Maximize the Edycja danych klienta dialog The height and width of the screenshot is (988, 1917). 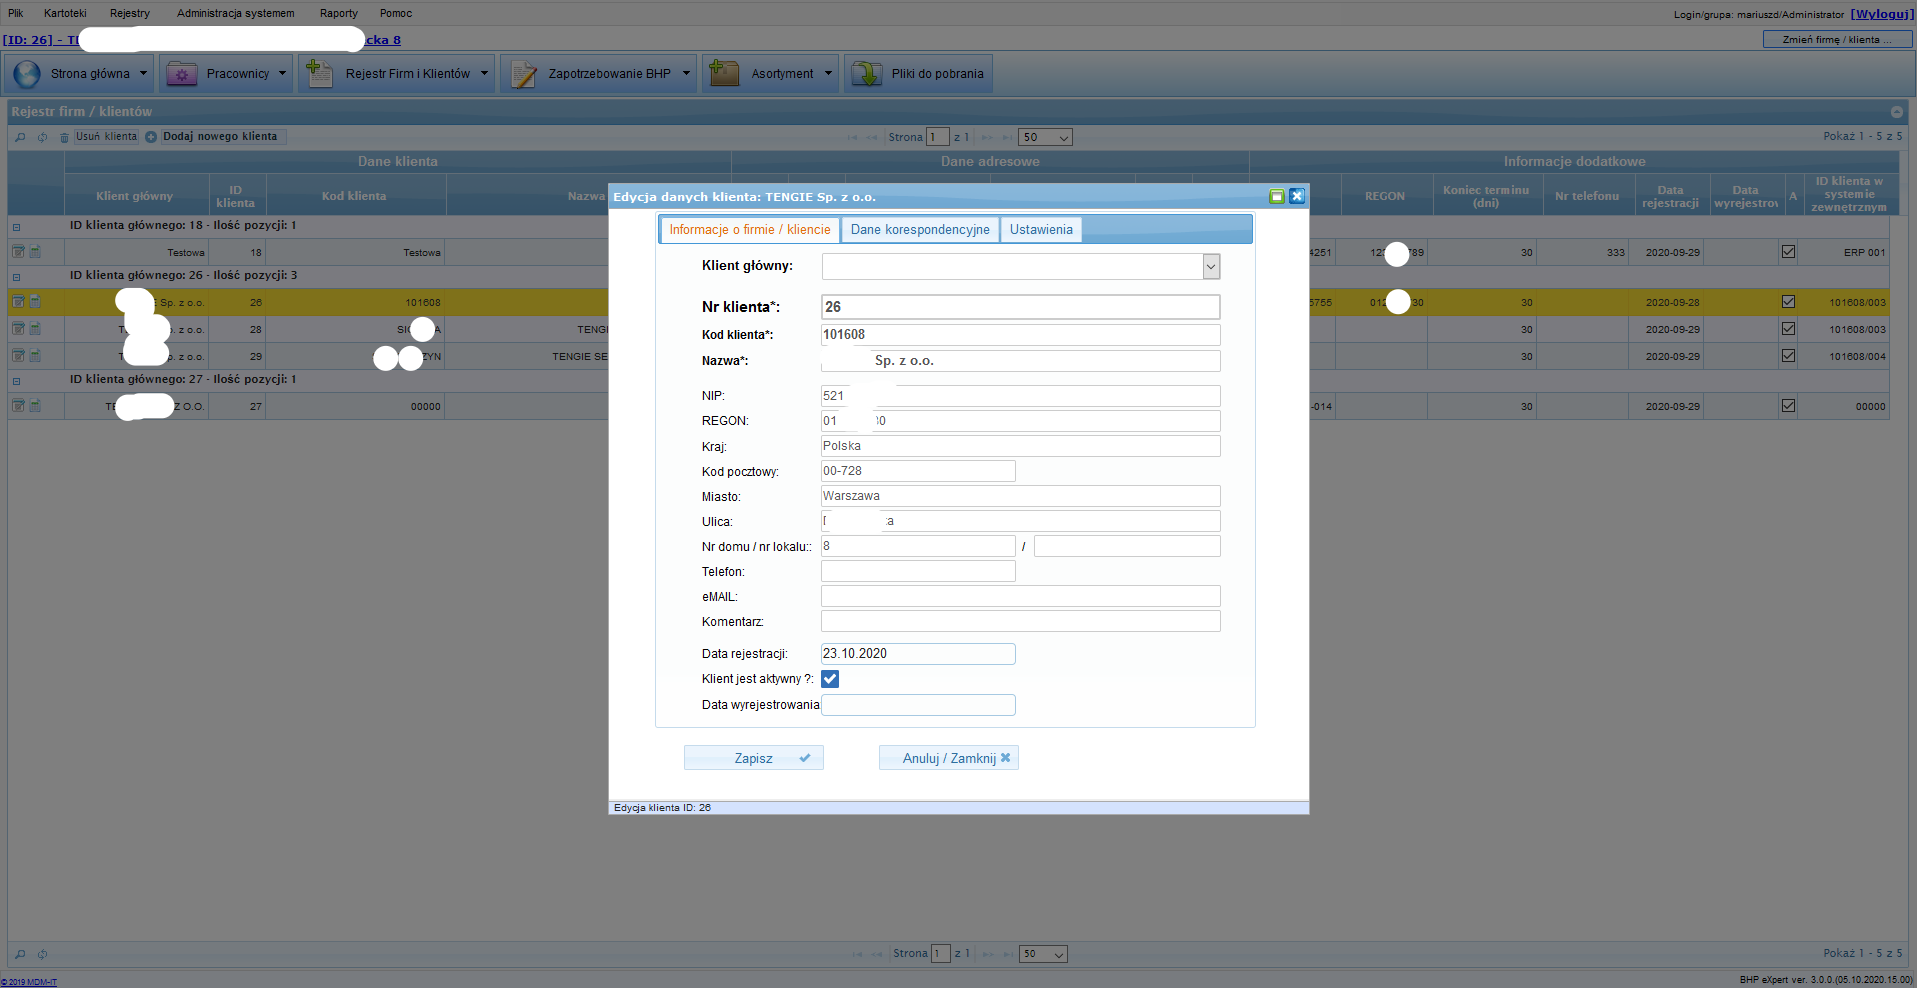(x=1277, y=196)
